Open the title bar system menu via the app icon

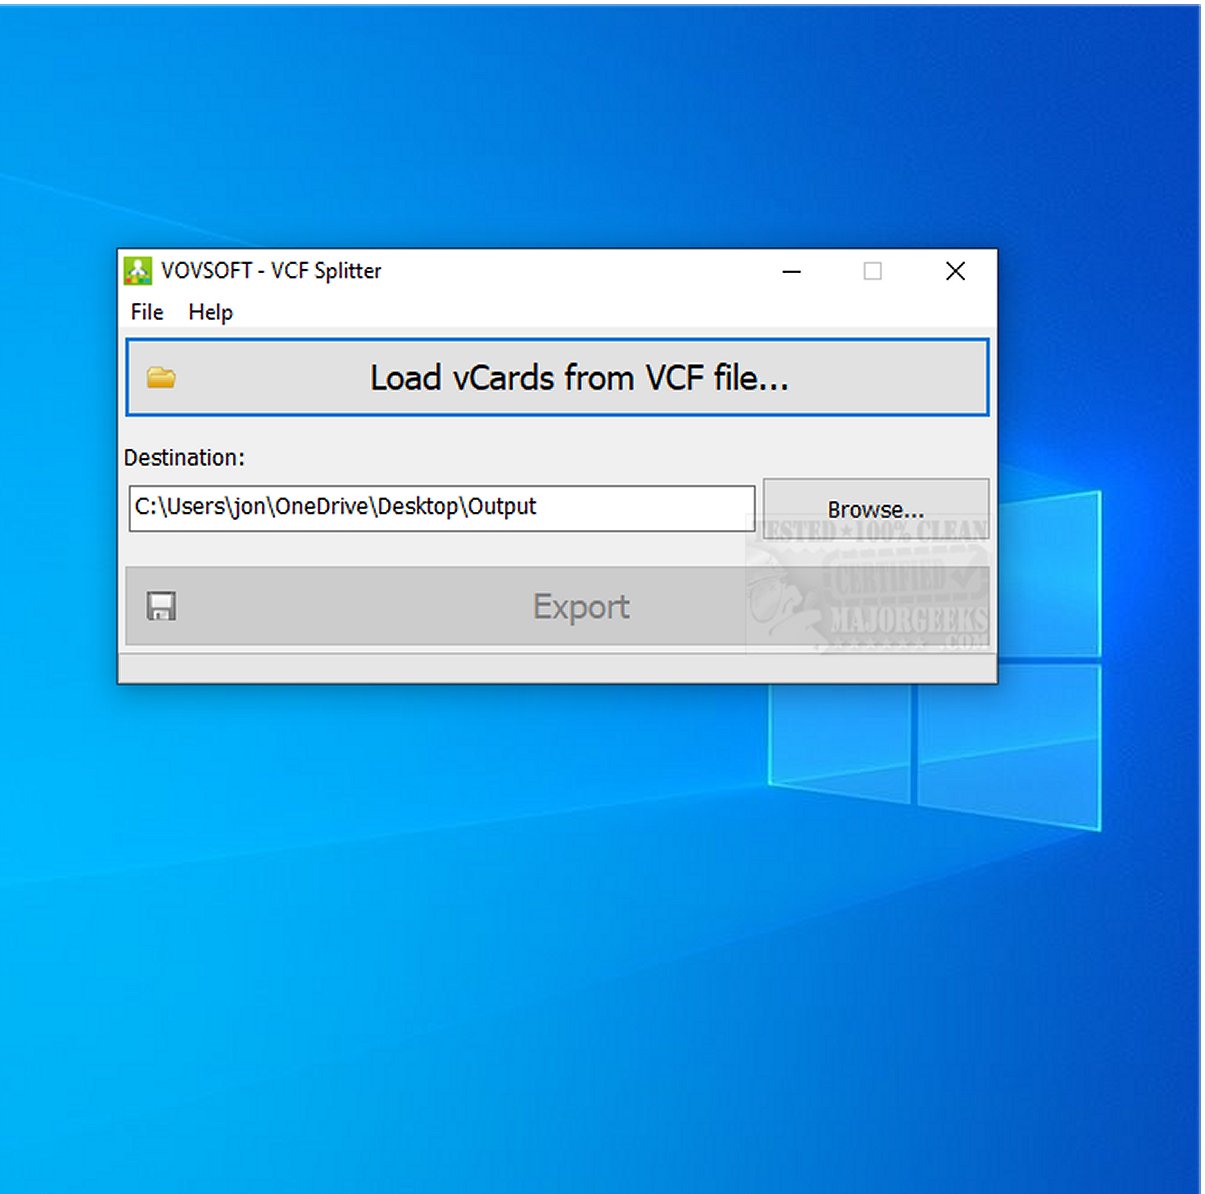pyautogui.click(x=138, y=271)
